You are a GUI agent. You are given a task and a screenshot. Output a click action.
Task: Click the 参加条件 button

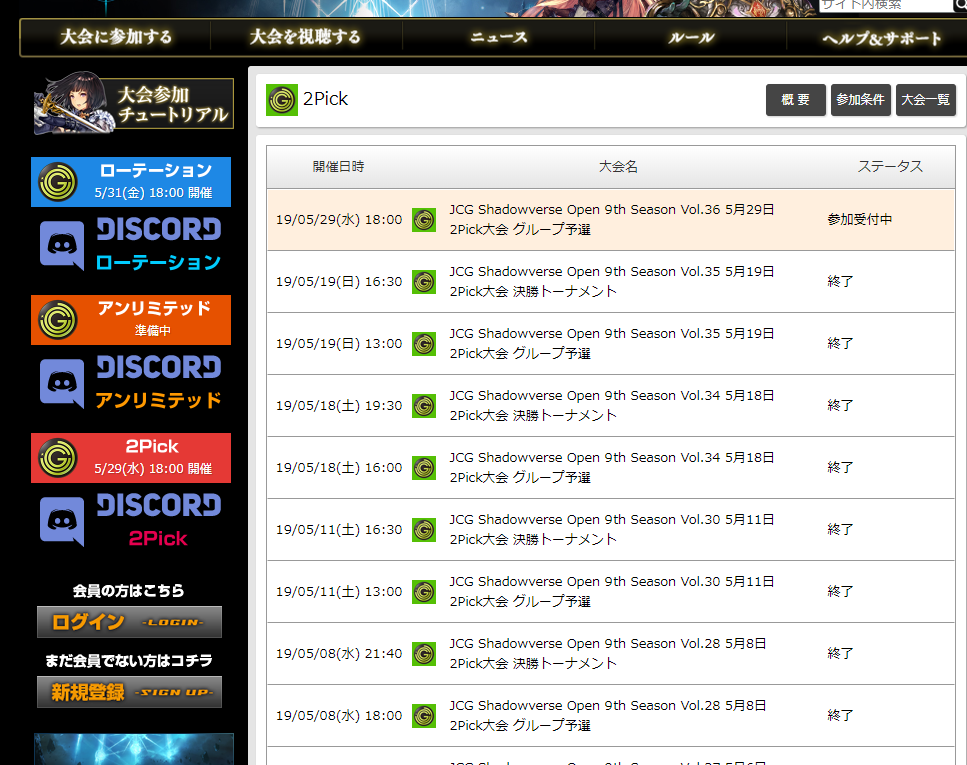860,99
